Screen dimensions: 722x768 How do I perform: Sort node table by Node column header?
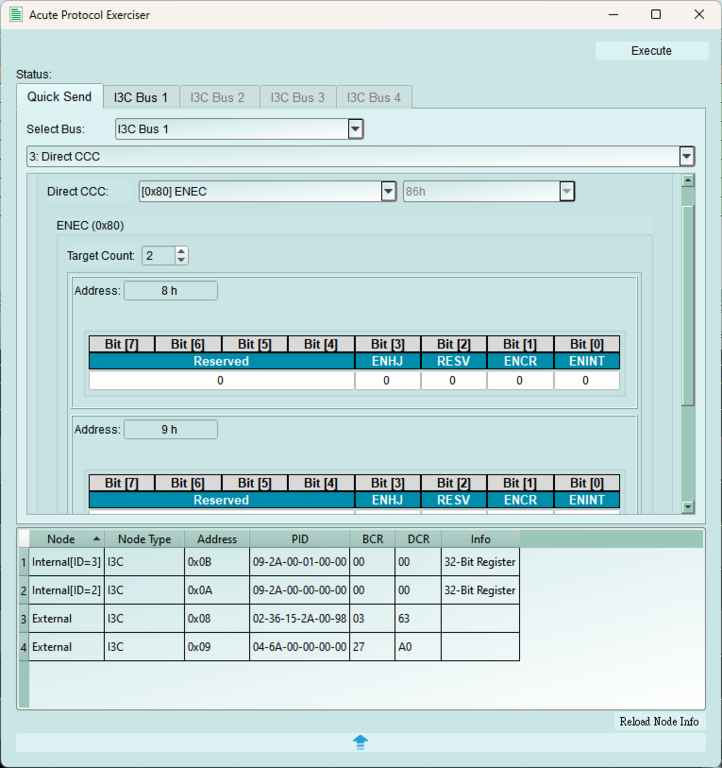point(61,539)
